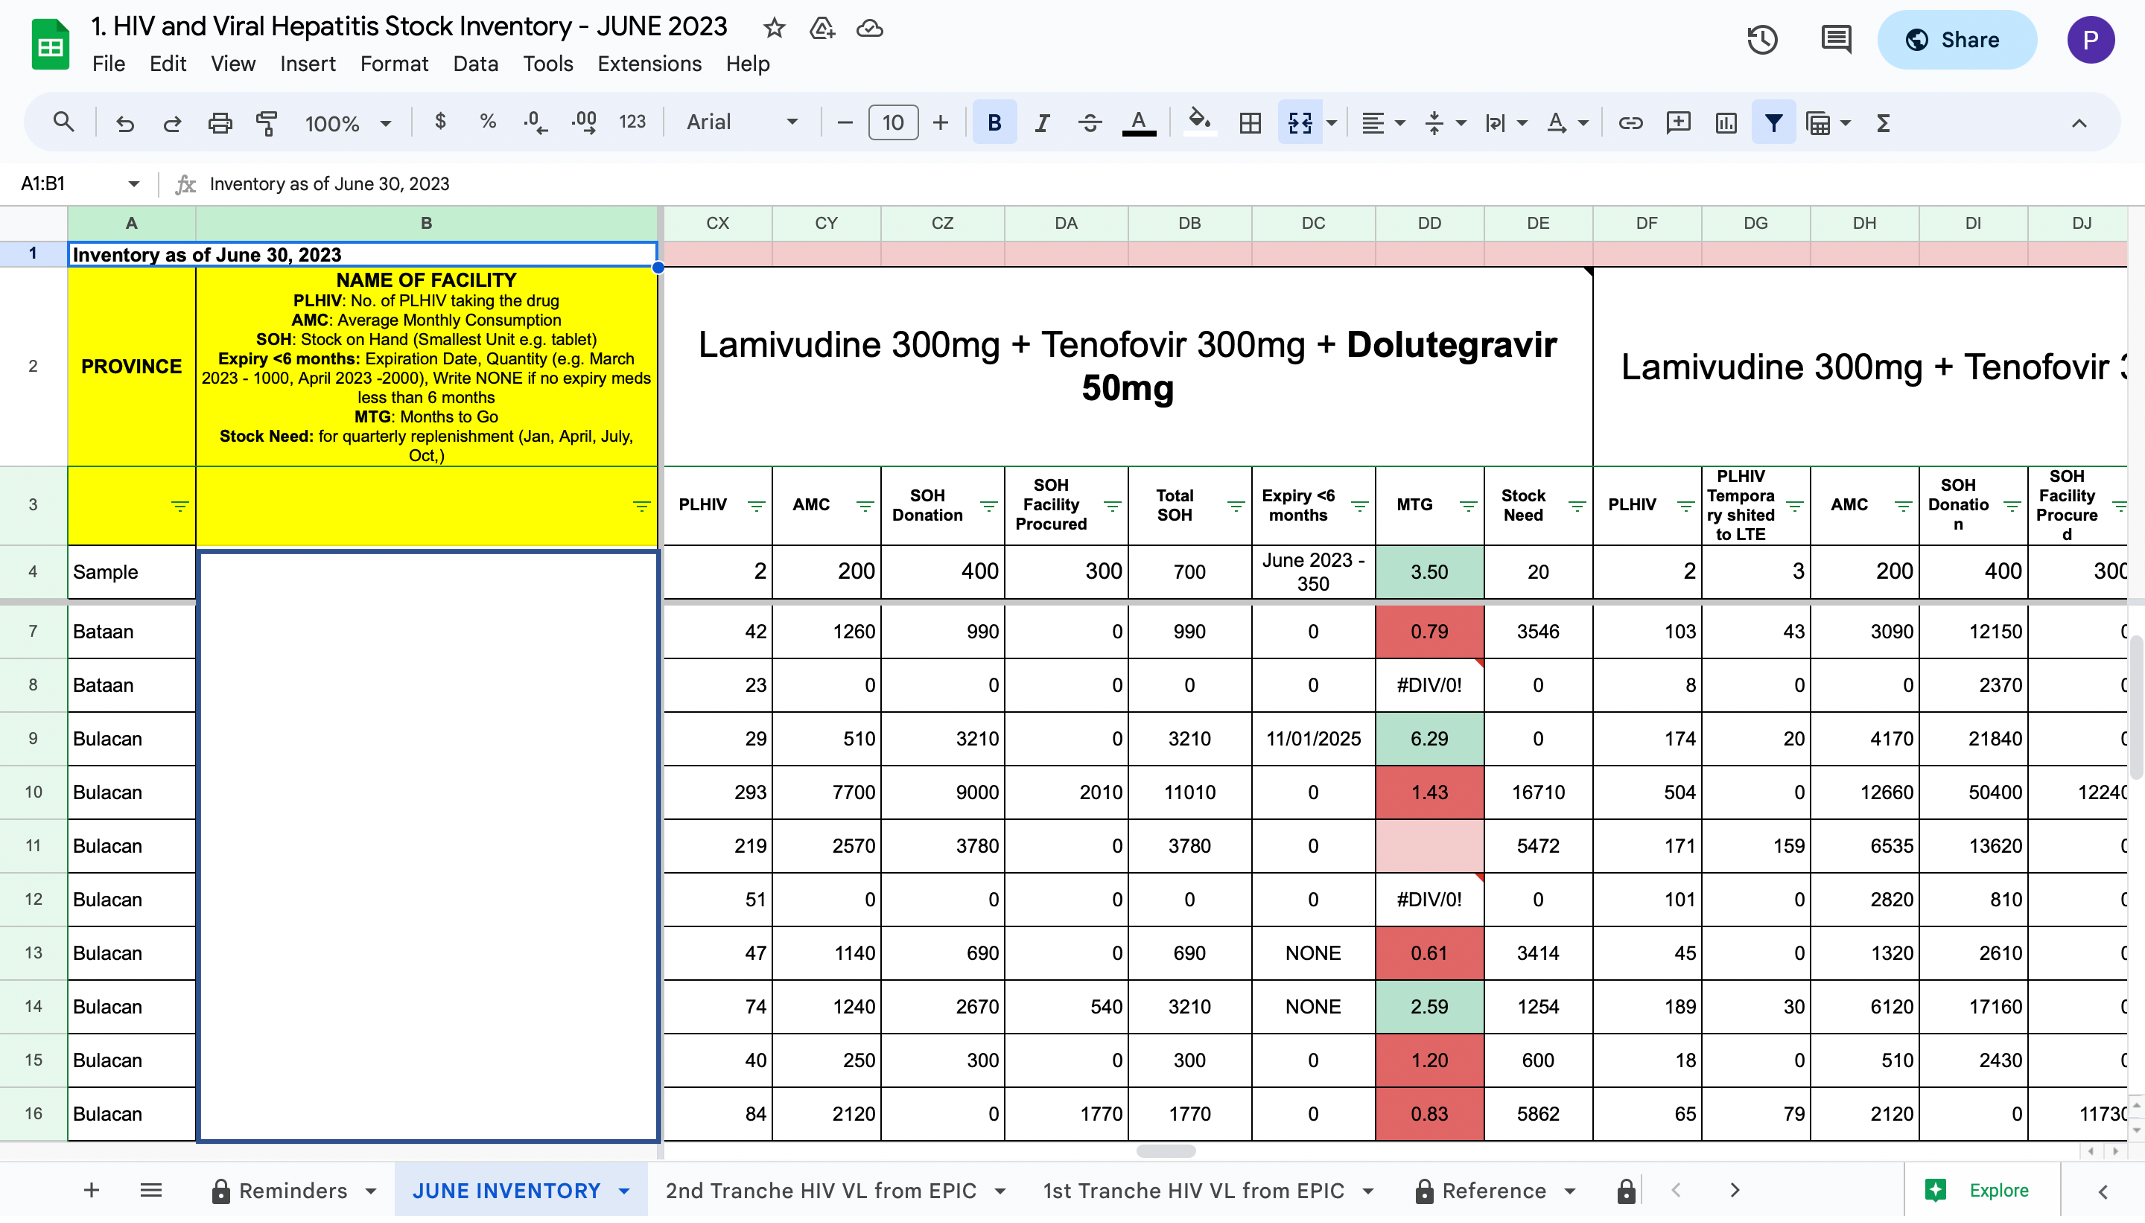Click the Explore button

point(1980,1190)
